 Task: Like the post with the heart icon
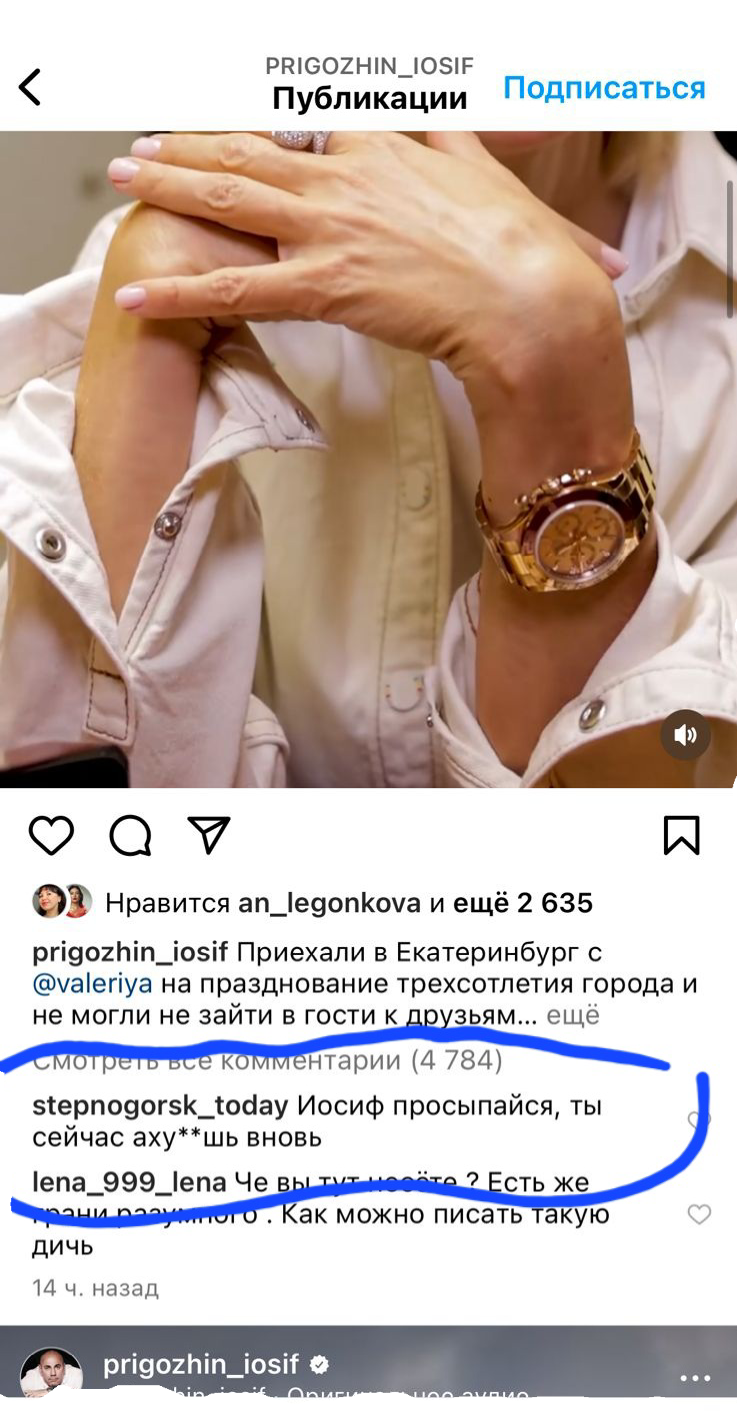click(x=51, y=835)
